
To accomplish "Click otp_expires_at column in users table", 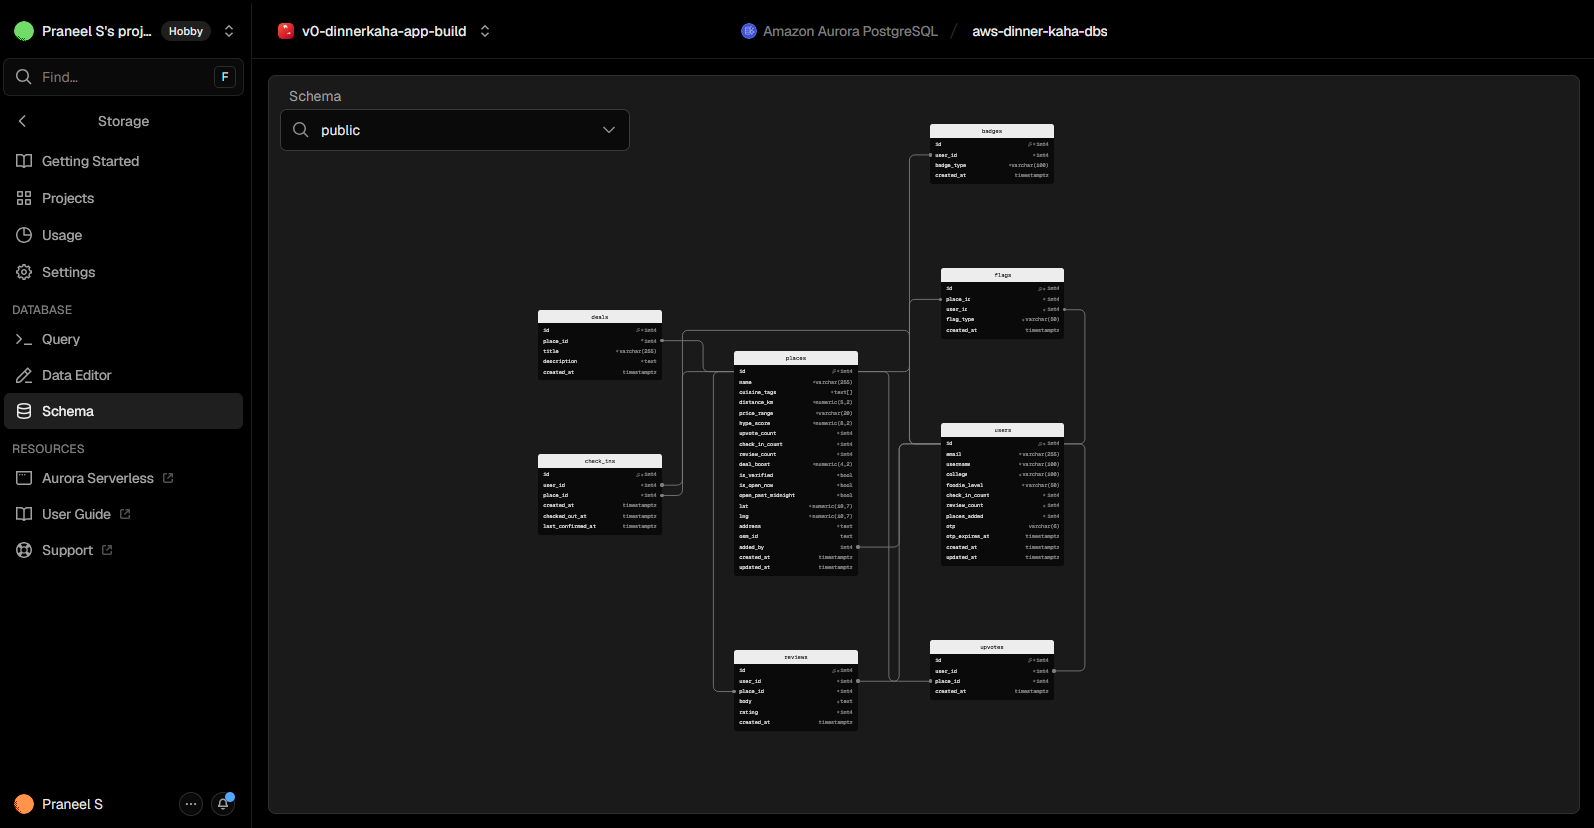I will [x=1003, y=536].
